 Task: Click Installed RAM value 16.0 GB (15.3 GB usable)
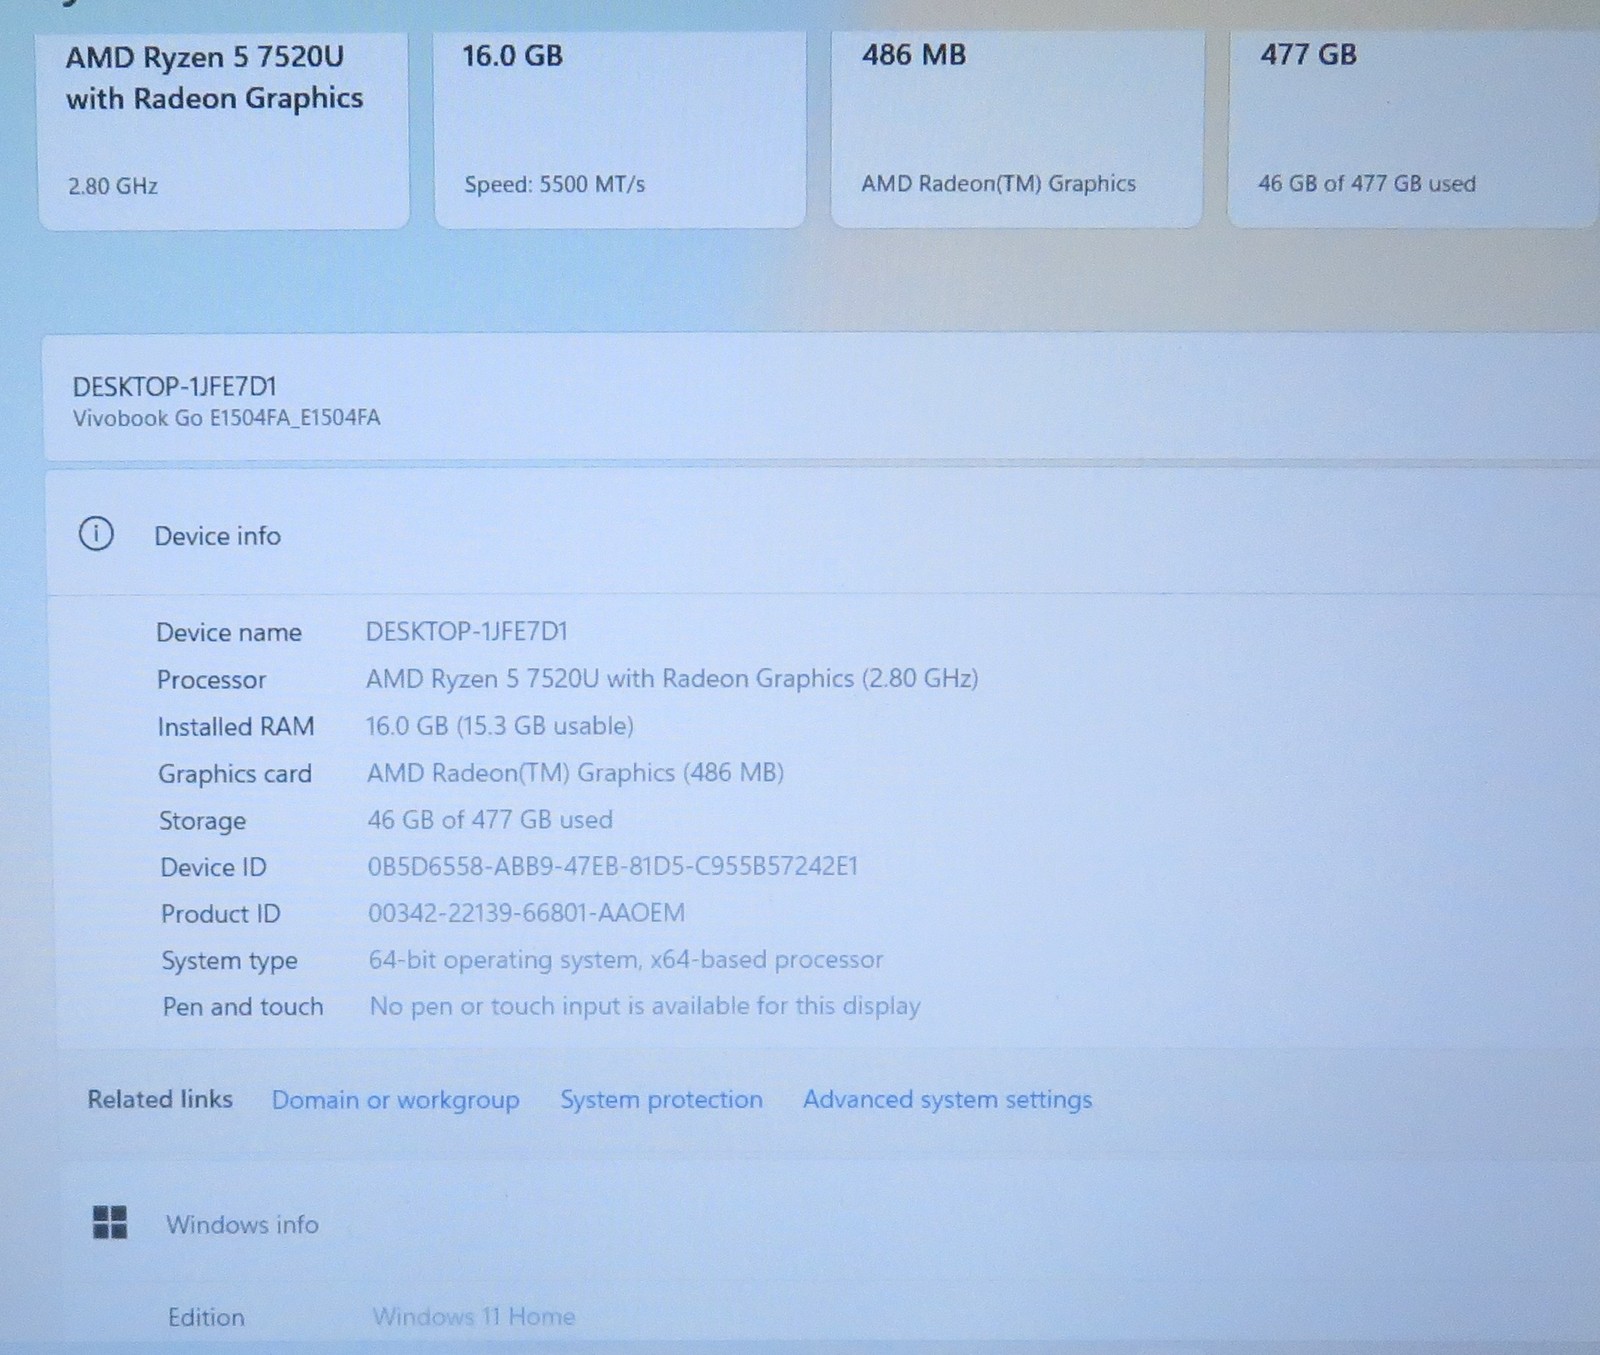pyautogui.click(x=500, y=725)
